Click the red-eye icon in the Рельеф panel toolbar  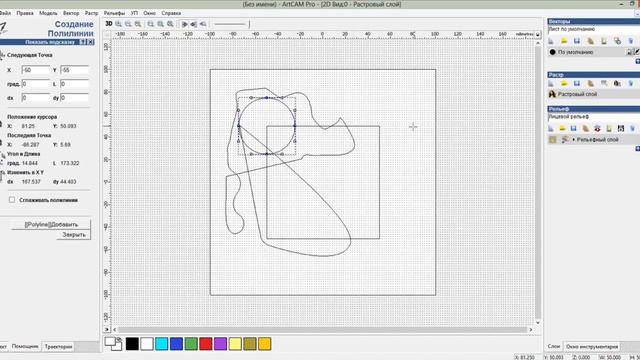pyautogui.click(x=598, y=129)
